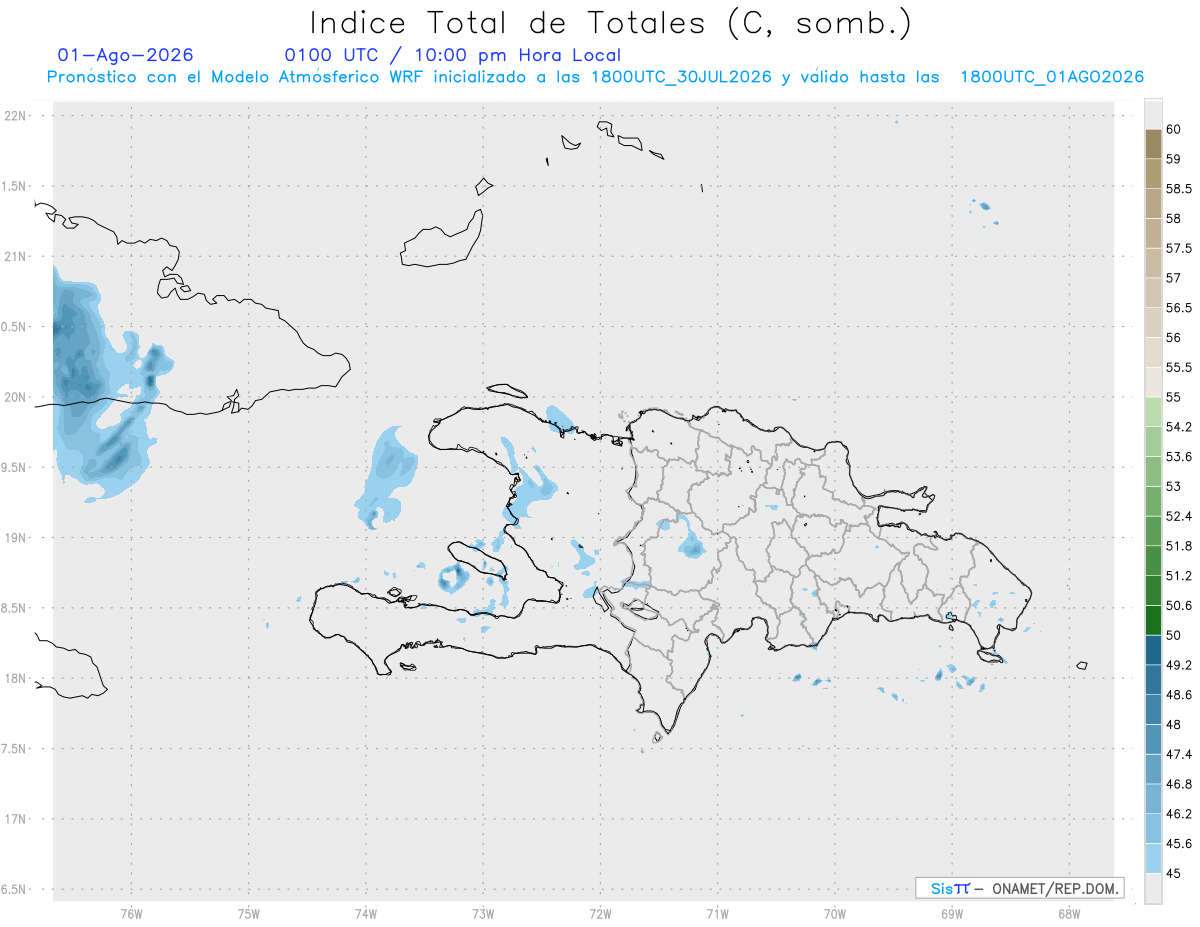Click the 54.2 value on the color scale
The height and width of the screenshot is (927, 1200).
1179,427
